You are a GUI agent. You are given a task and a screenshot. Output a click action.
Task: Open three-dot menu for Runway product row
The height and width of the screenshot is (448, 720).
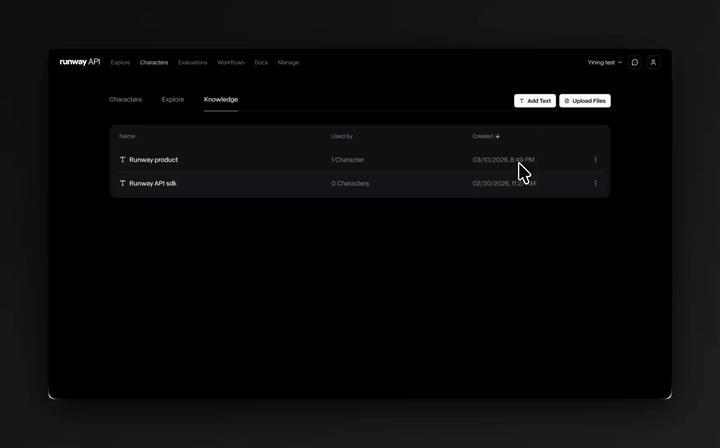[x=596, y=160]
